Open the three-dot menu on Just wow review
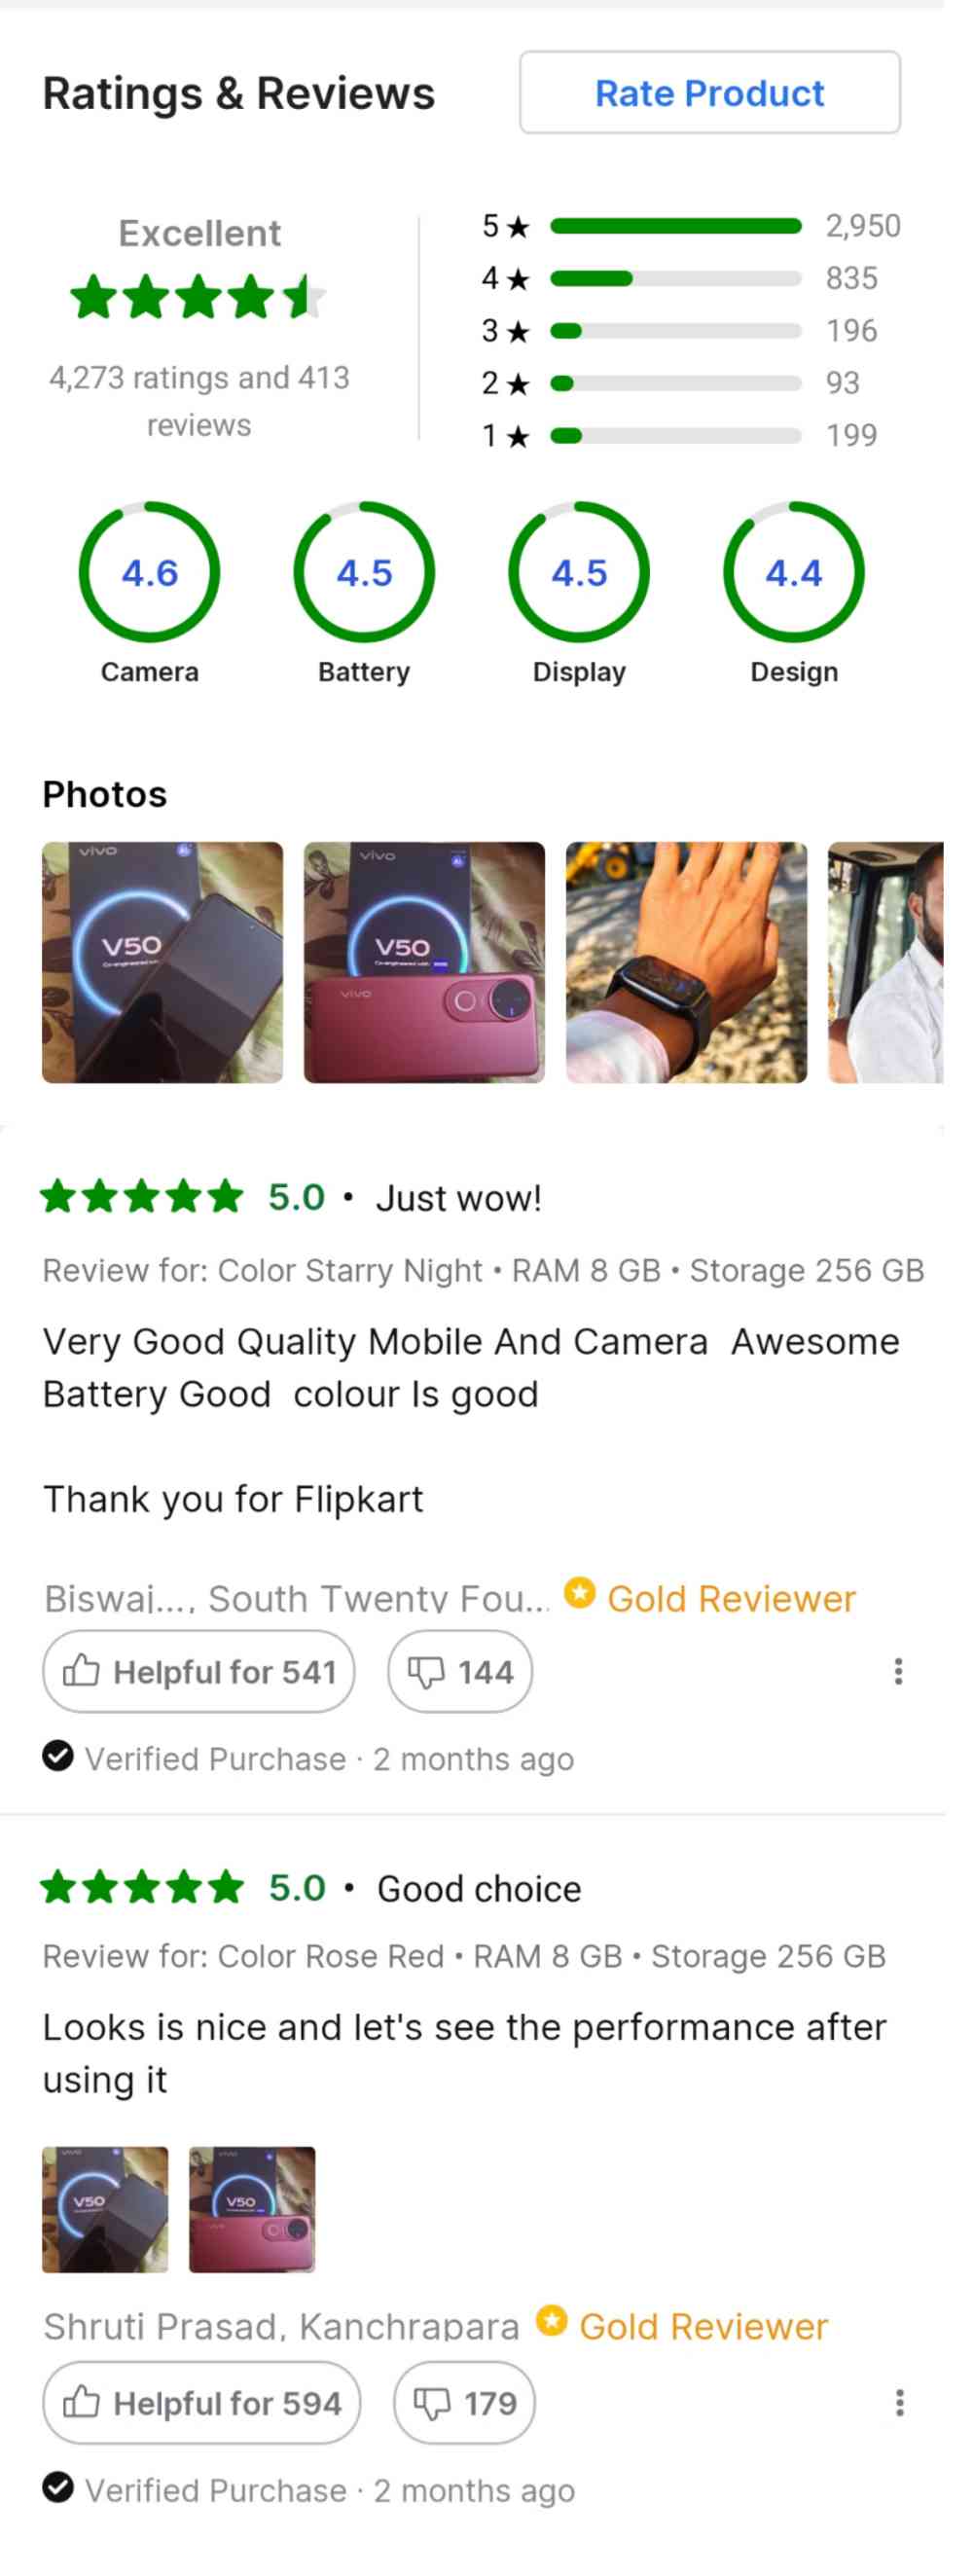This screenshot has height=2576, width=973. tap(898, 1671)
